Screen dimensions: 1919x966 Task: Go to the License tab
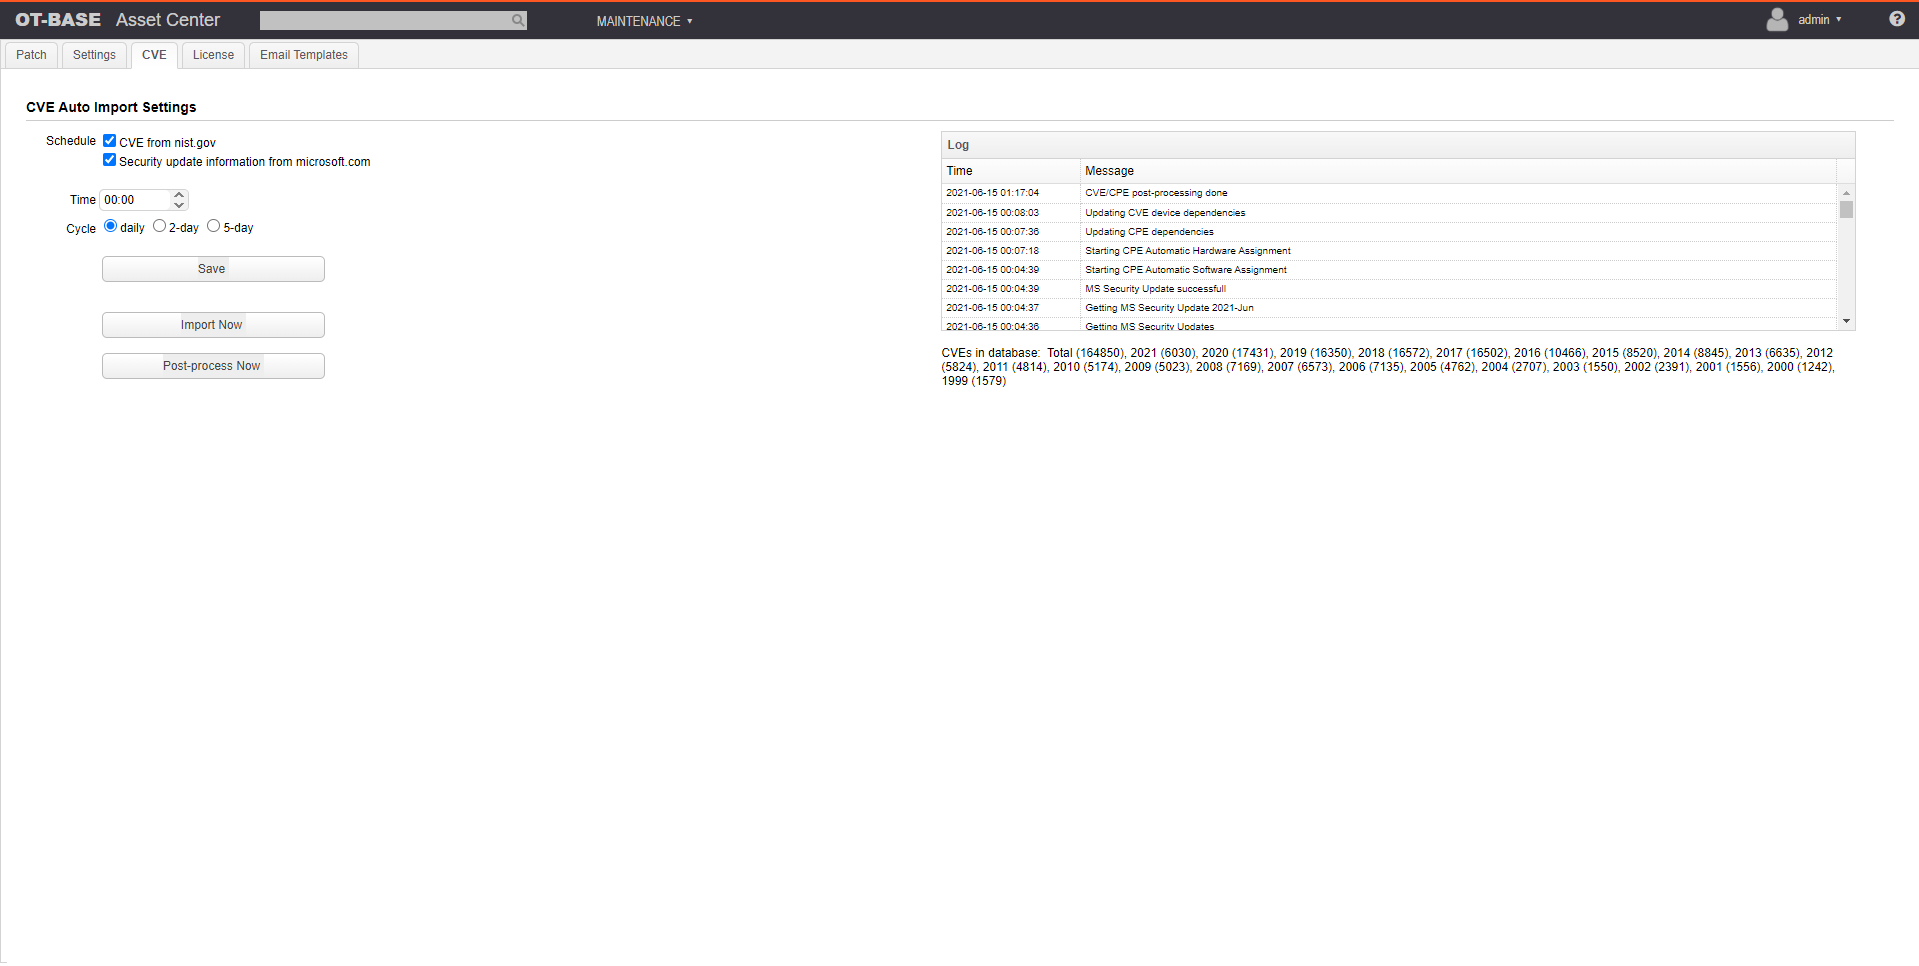213,55
